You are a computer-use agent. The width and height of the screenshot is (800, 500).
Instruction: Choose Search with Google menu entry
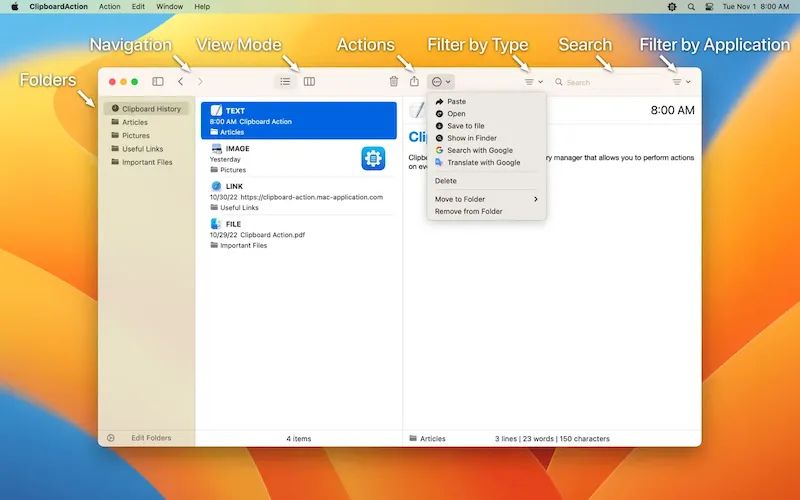pyautogui.click(x=487, y=151)
